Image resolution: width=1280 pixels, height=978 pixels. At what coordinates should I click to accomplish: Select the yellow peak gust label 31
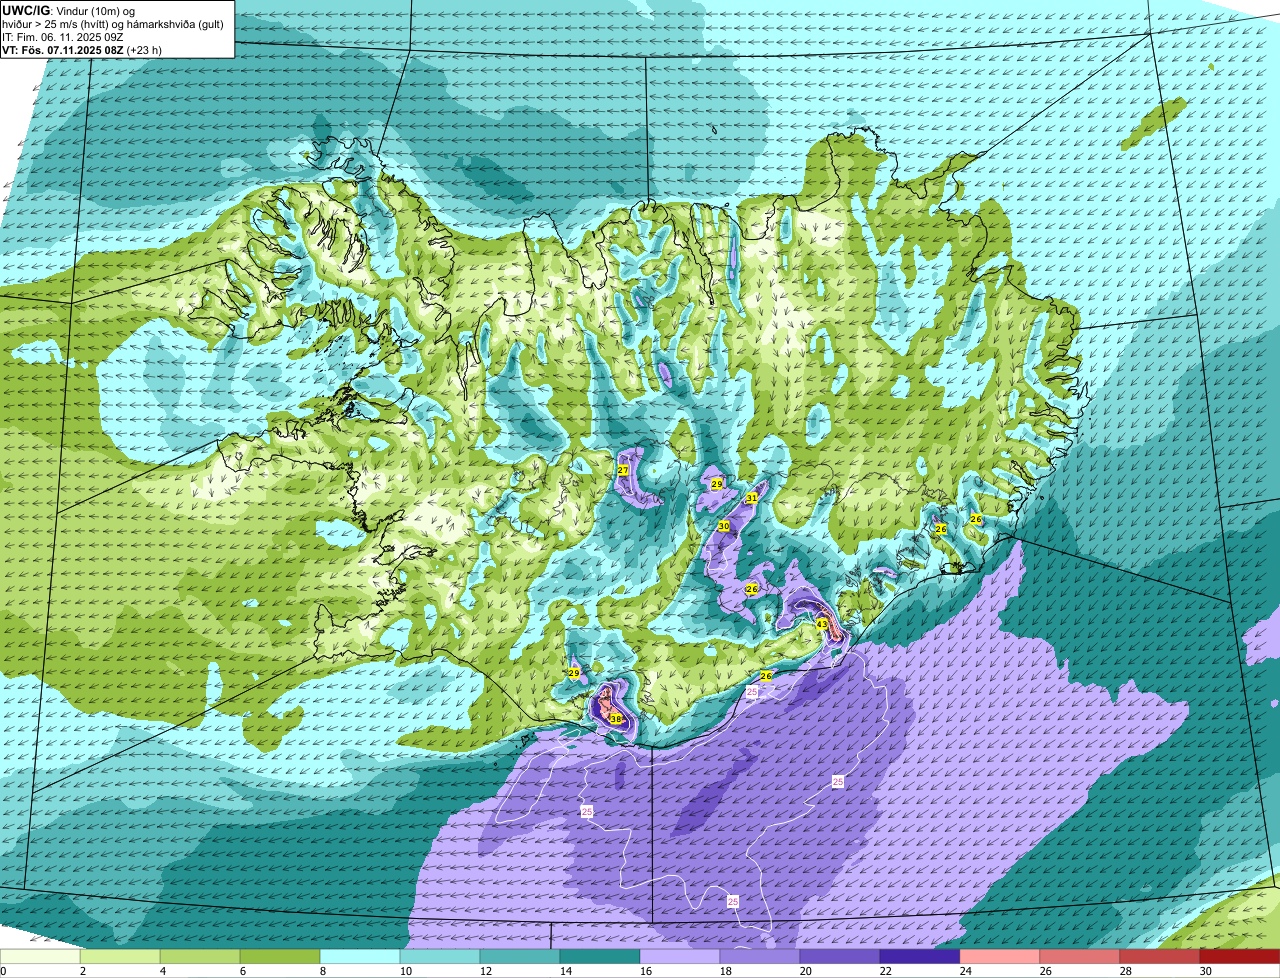751,498
